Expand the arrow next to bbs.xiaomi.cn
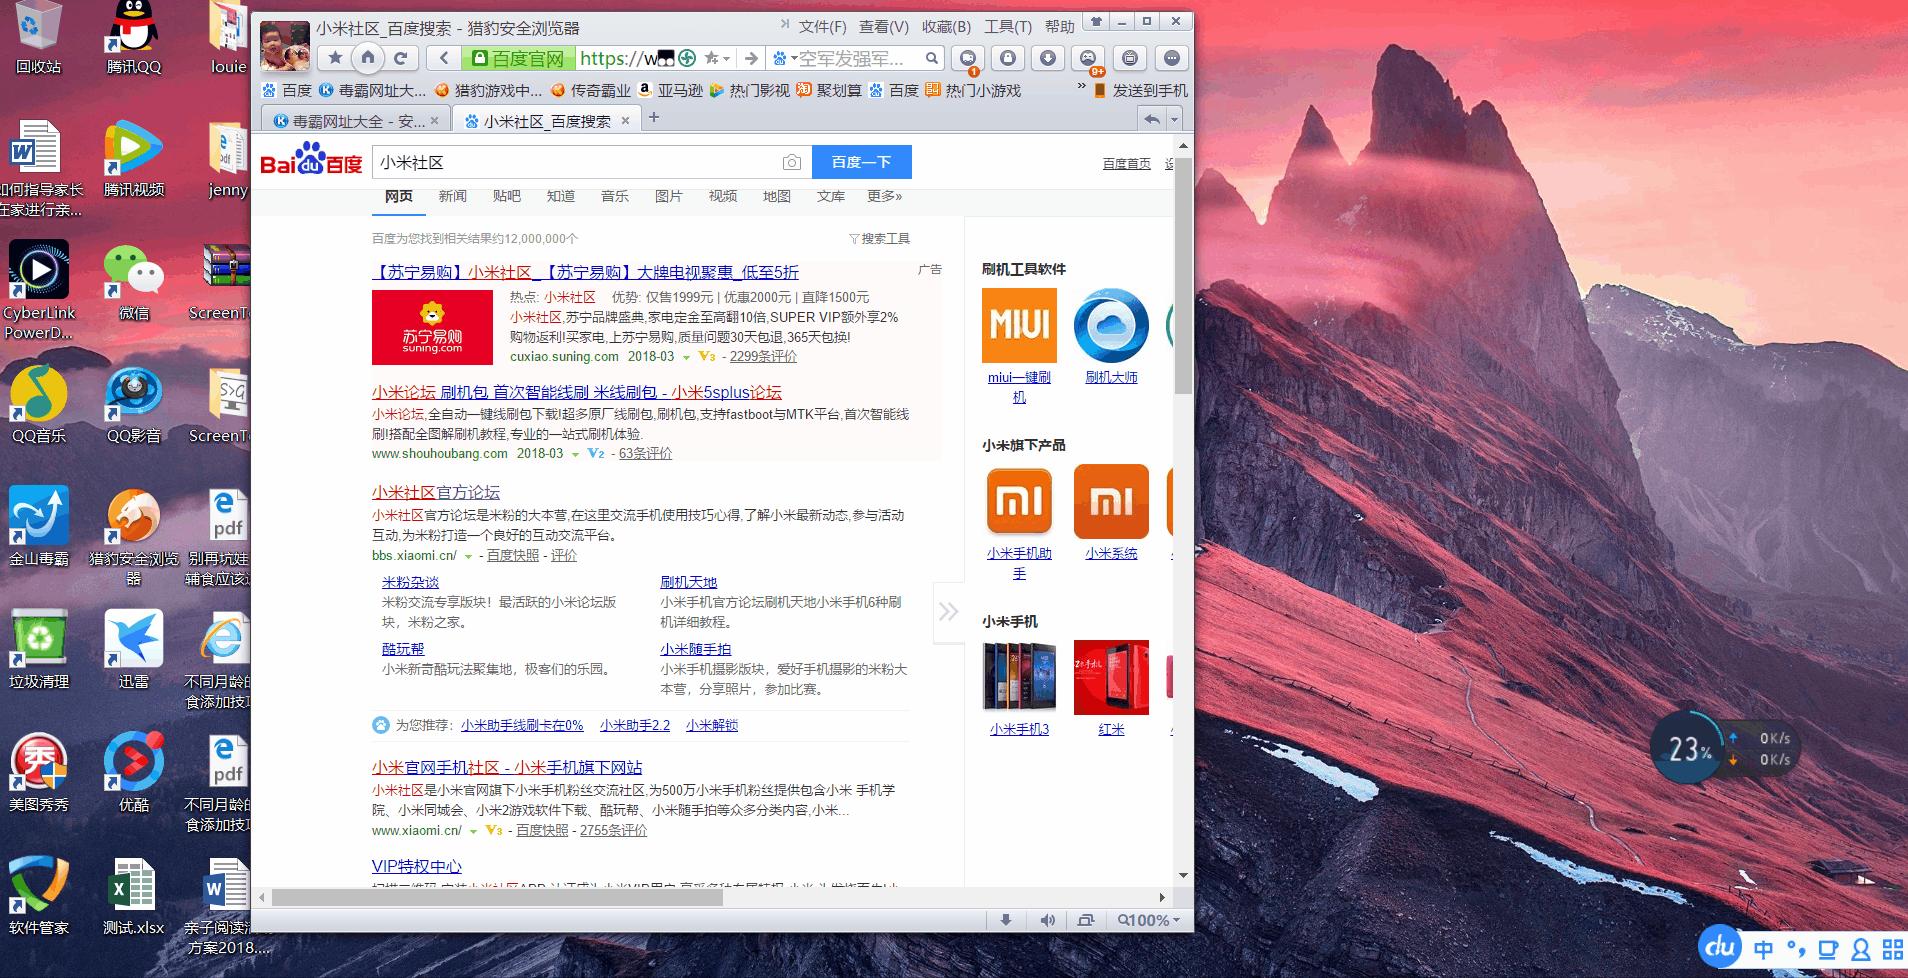This screenshot has height=978, width=1908. [x=468, y=556]
